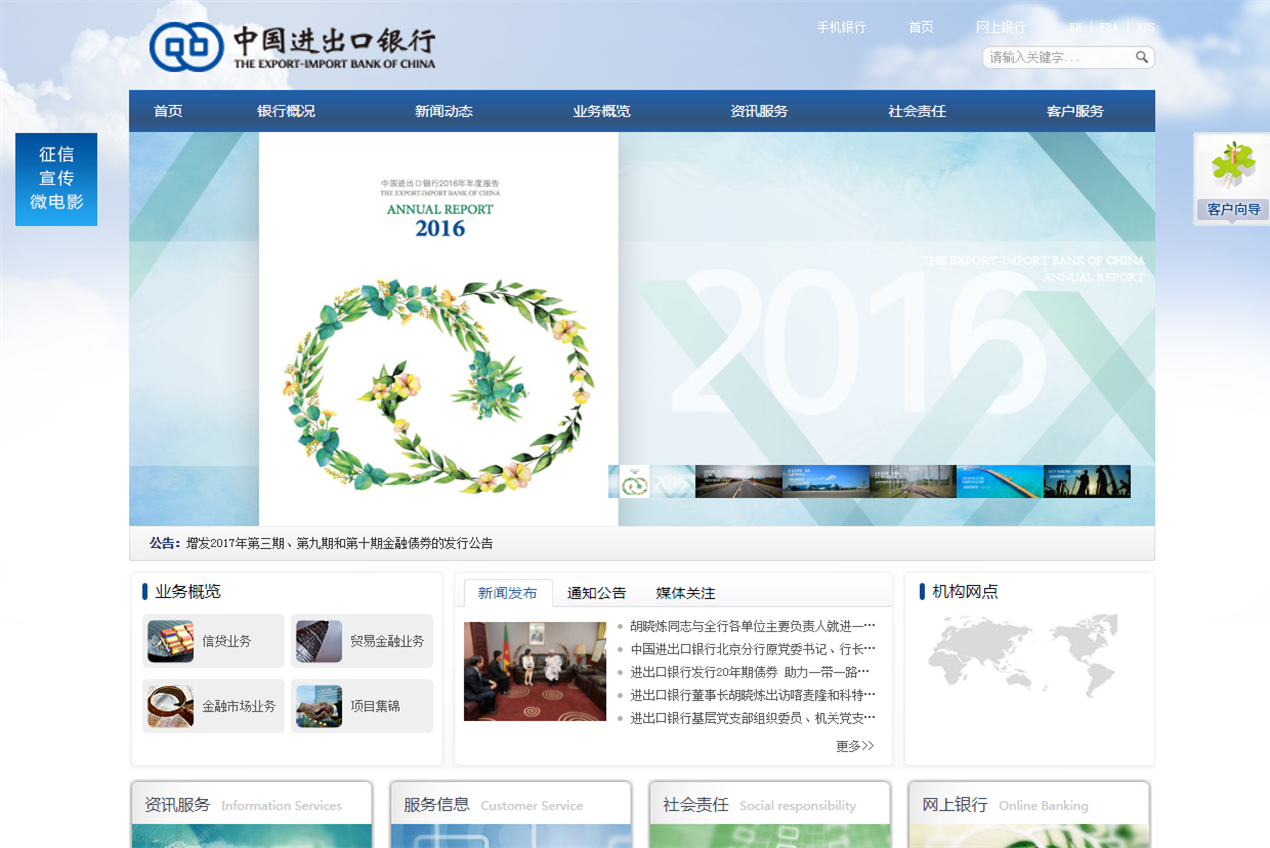Screen dimensions: 1270x848
Task: Open the 信贷业务 card with containers icon
Action: (x=214, y=641)
